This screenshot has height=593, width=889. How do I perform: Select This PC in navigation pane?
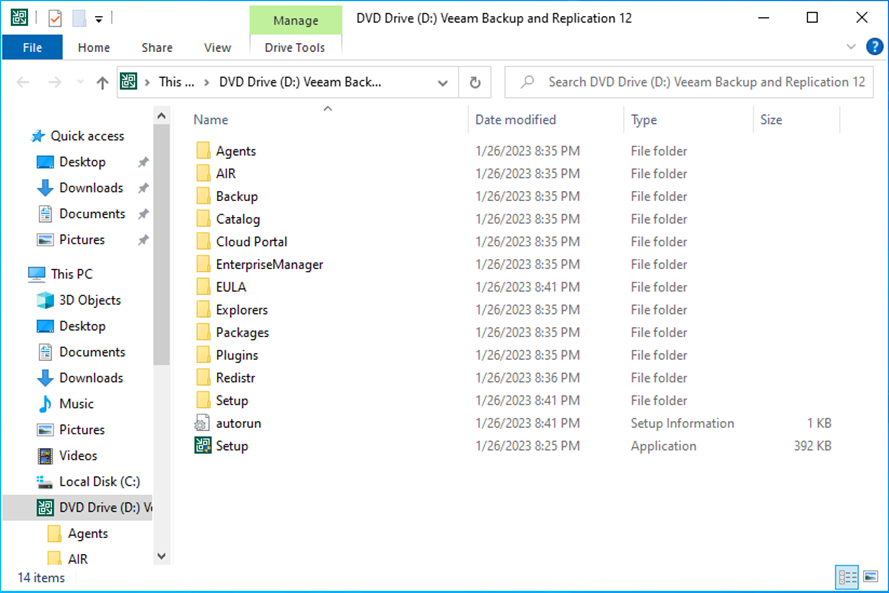coord(71,274)
